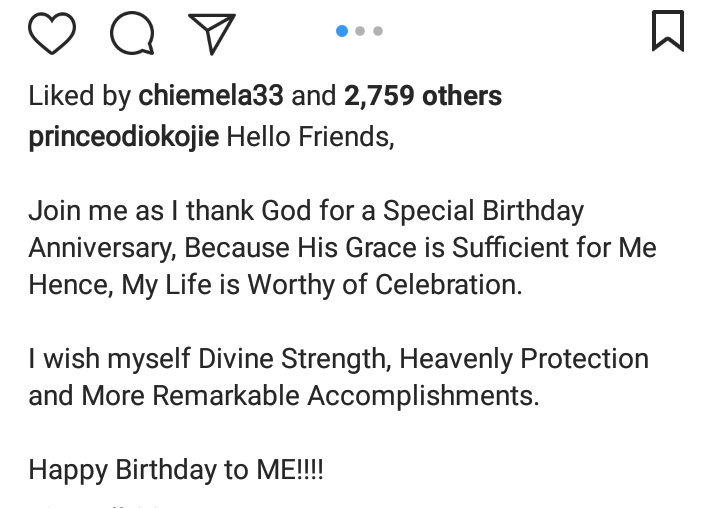720x508 pixels.
Task: Save the post with the bookmark icon
Action: tap(667, 31)
